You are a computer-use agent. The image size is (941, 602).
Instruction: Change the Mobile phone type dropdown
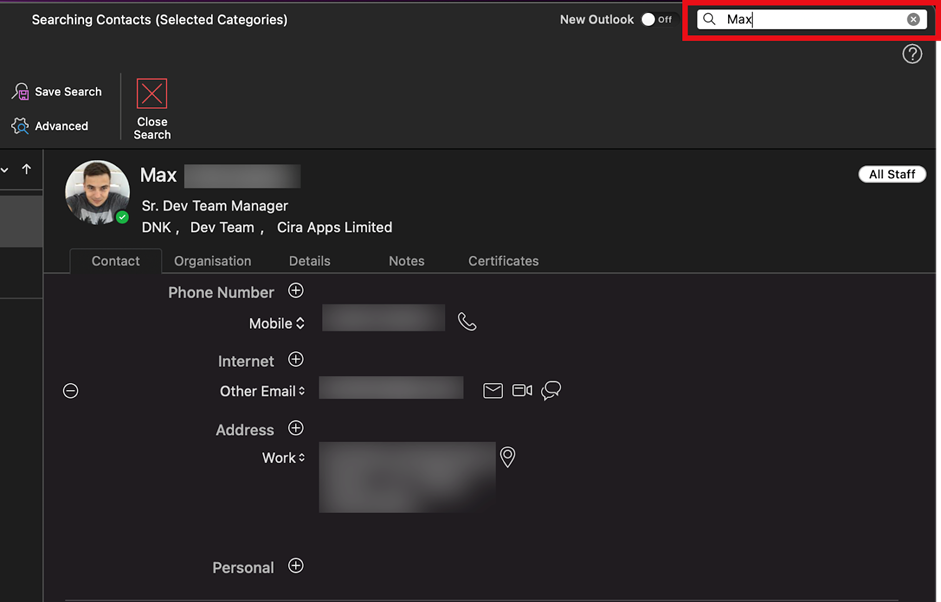point(277,324)
